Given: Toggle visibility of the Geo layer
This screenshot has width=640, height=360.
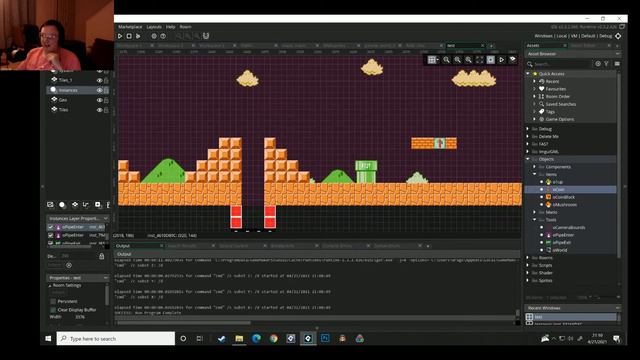Looking at the screenshot, I should pos(99,100).
